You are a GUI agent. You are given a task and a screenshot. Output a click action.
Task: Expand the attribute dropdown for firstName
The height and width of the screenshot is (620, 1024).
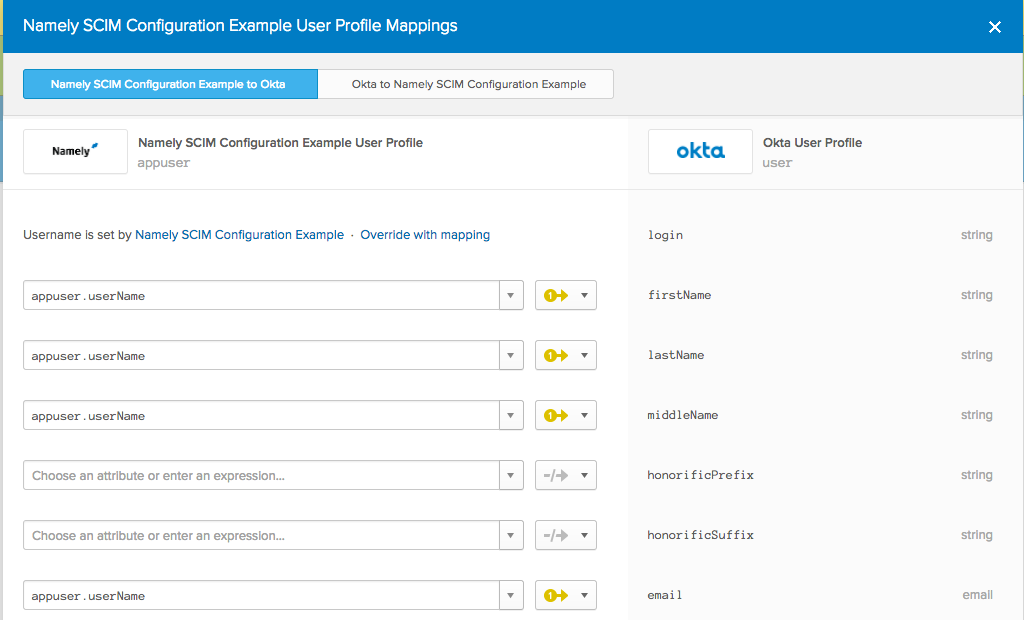(x=511, y=296)
